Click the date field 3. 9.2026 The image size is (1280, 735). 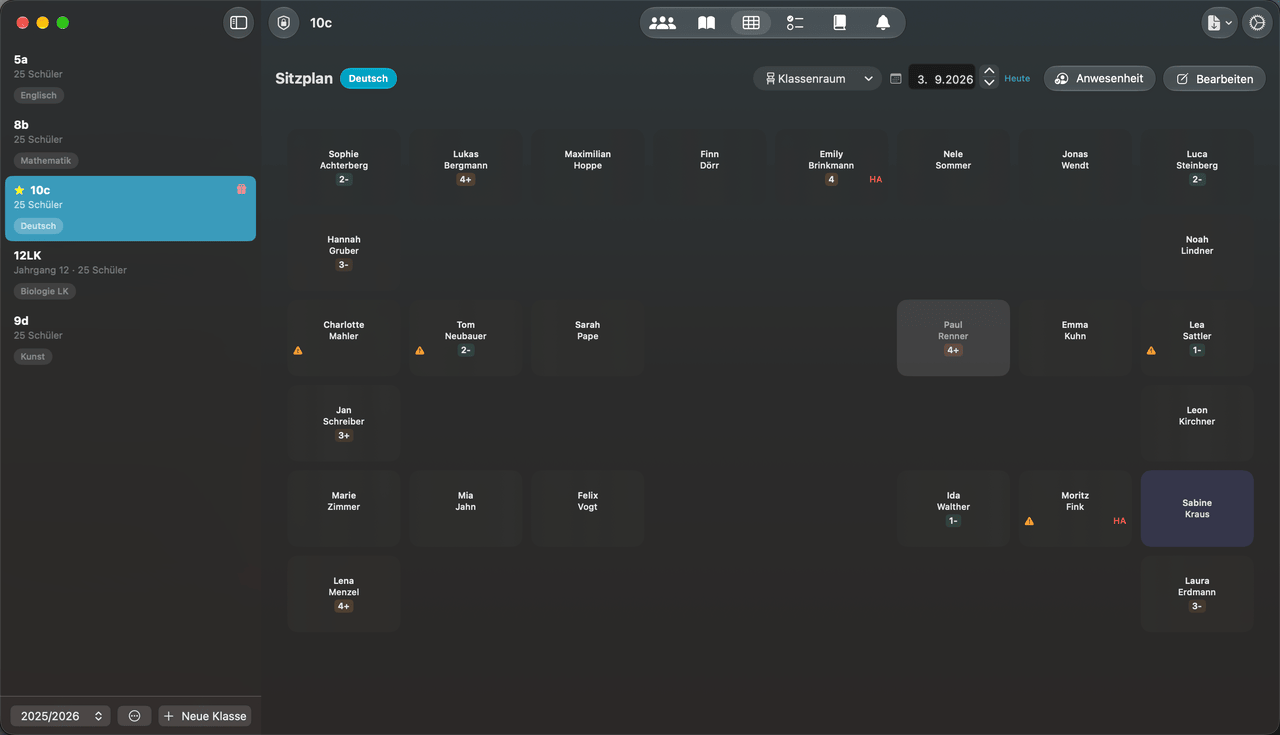[943, 79]
